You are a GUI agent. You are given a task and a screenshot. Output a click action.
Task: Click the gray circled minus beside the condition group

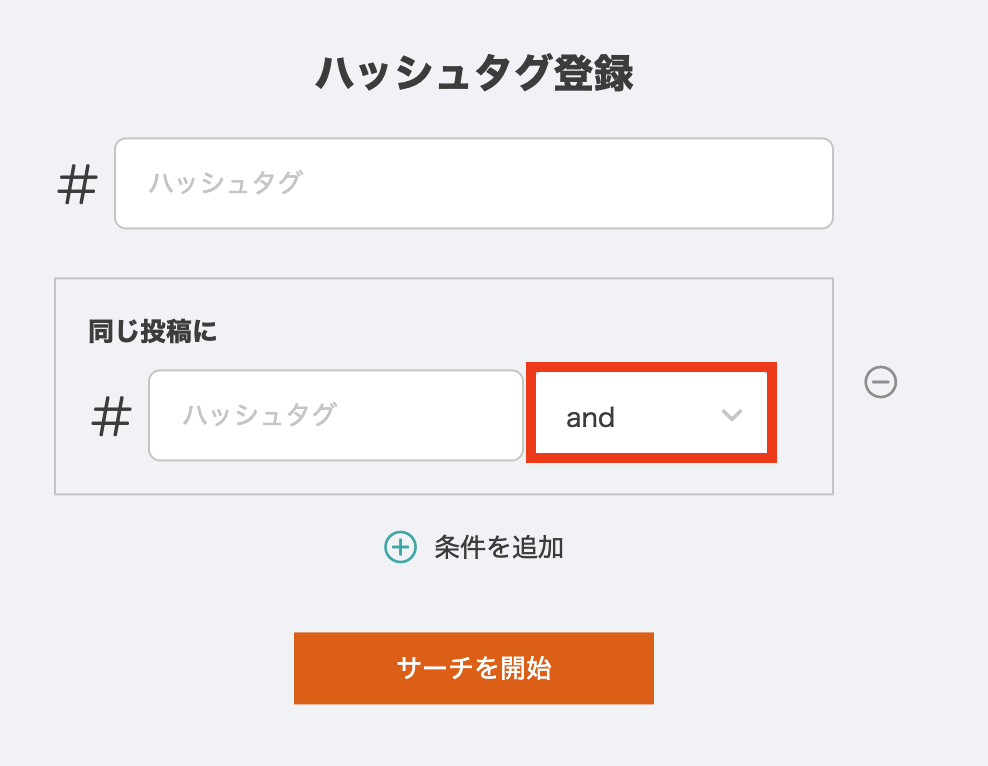[880, 383]
